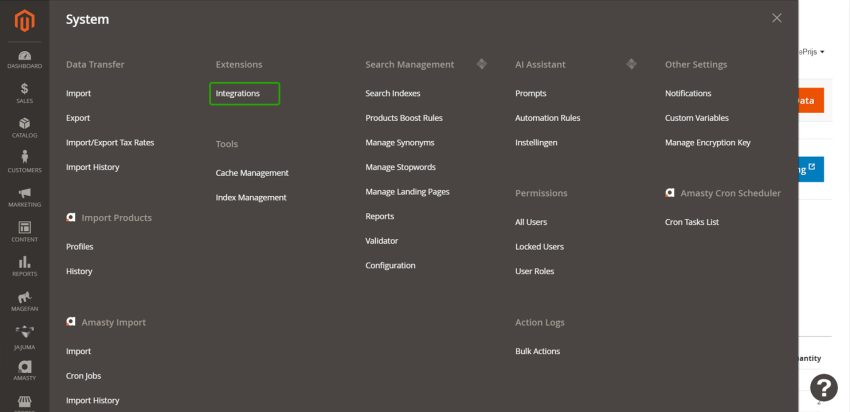Open Prompts under AI Assistant

[531, 93]
